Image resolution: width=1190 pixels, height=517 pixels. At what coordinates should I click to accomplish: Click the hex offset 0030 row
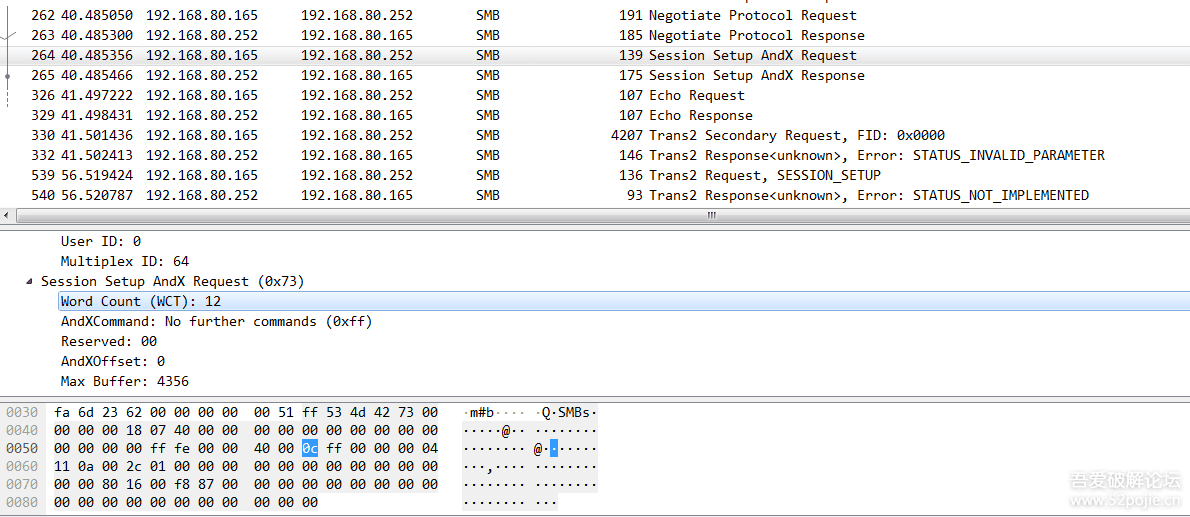pyautogui.click(x=22, y=413)
